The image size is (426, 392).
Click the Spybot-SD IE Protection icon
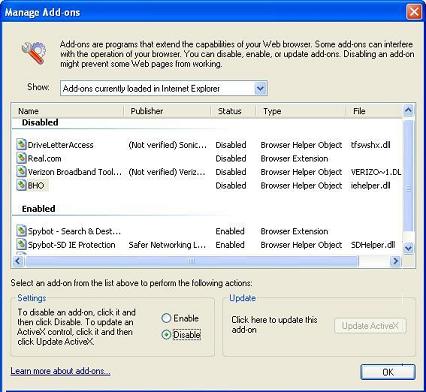[x=21, y=244]
